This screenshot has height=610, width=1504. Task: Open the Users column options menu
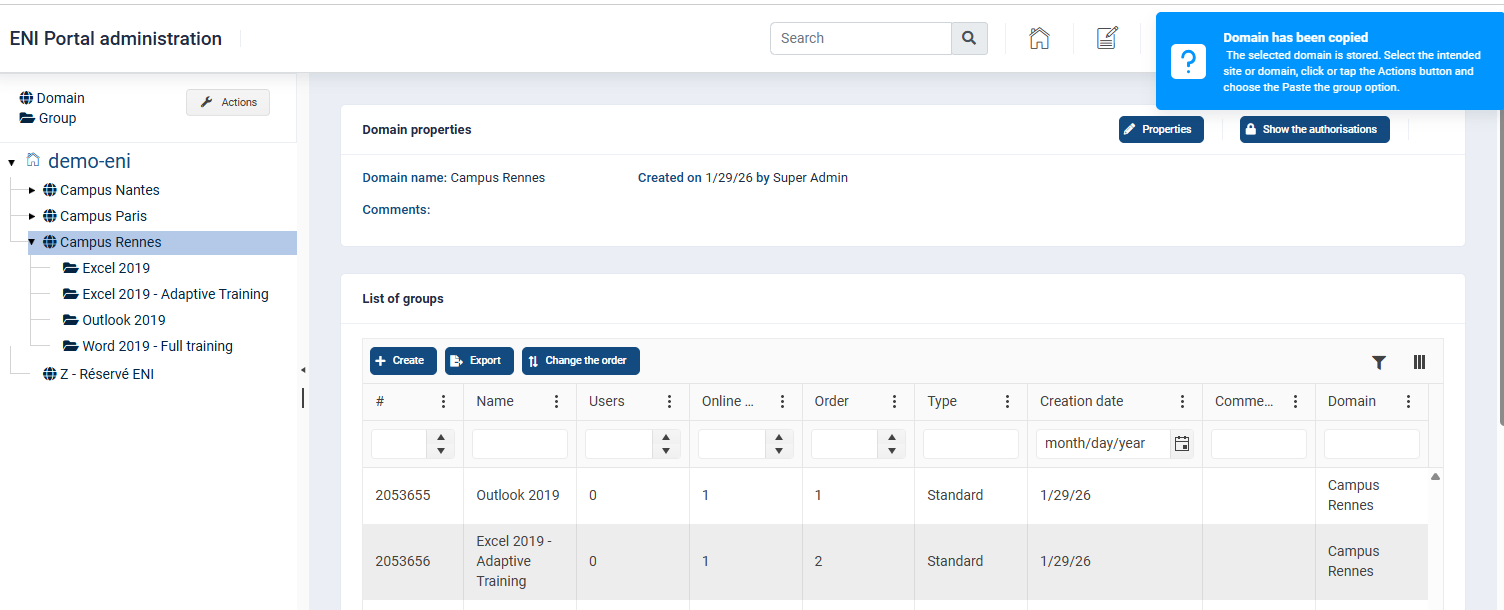point(669,401)
